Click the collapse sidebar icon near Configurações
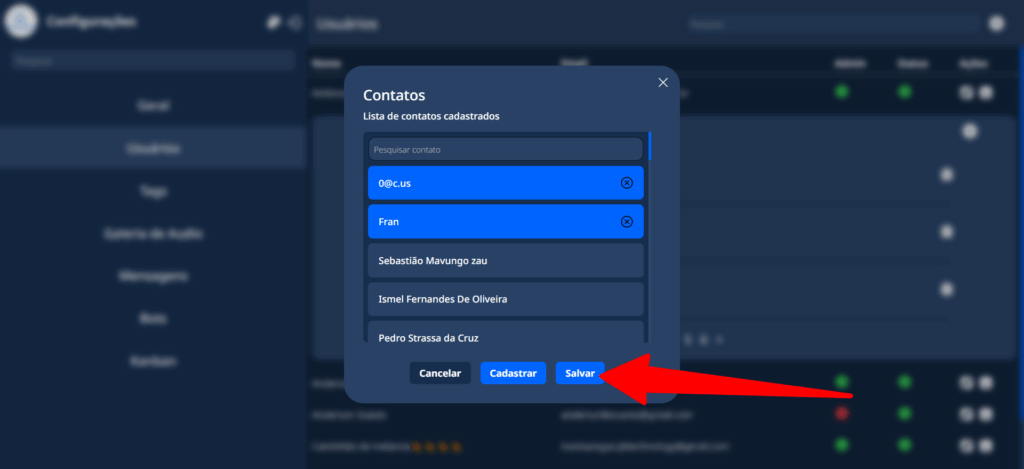The image size is (1024, 469). click(294, 22)
